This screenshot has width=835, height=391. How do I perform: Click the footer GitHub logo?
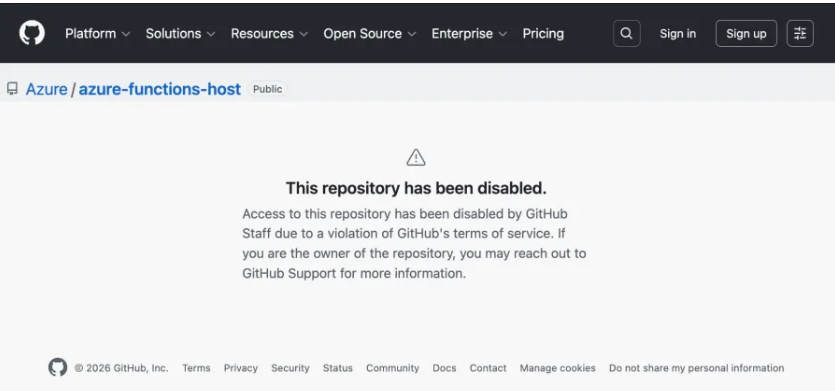(x=58, y=368)
